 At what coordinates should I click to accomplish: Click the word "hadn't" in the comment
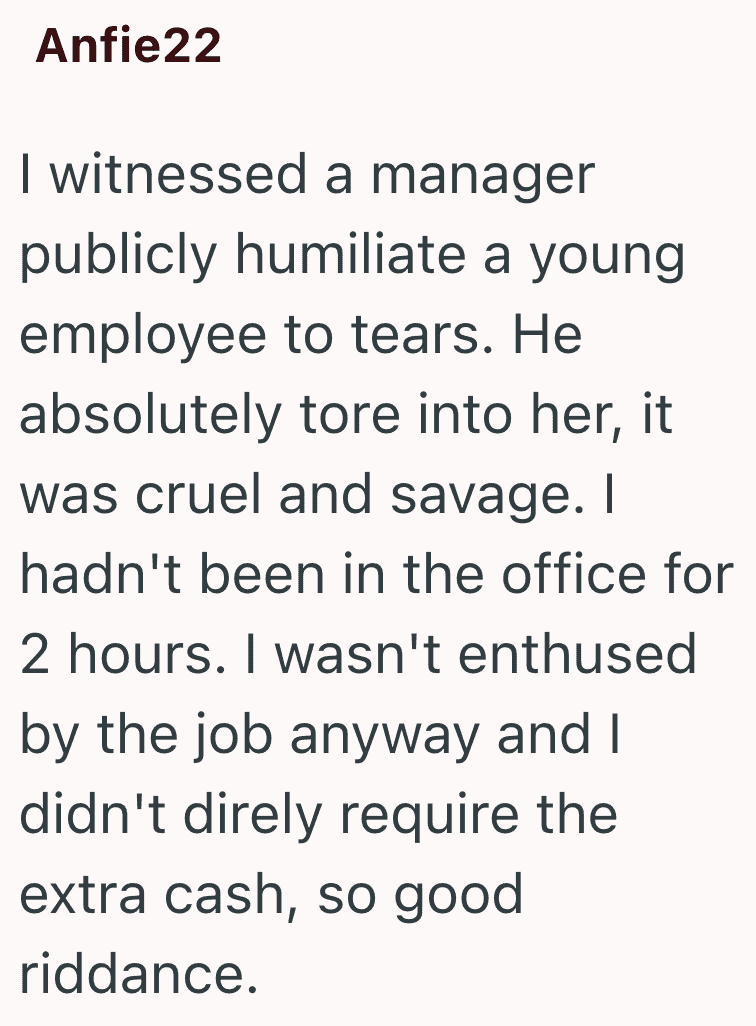(100, 574)
